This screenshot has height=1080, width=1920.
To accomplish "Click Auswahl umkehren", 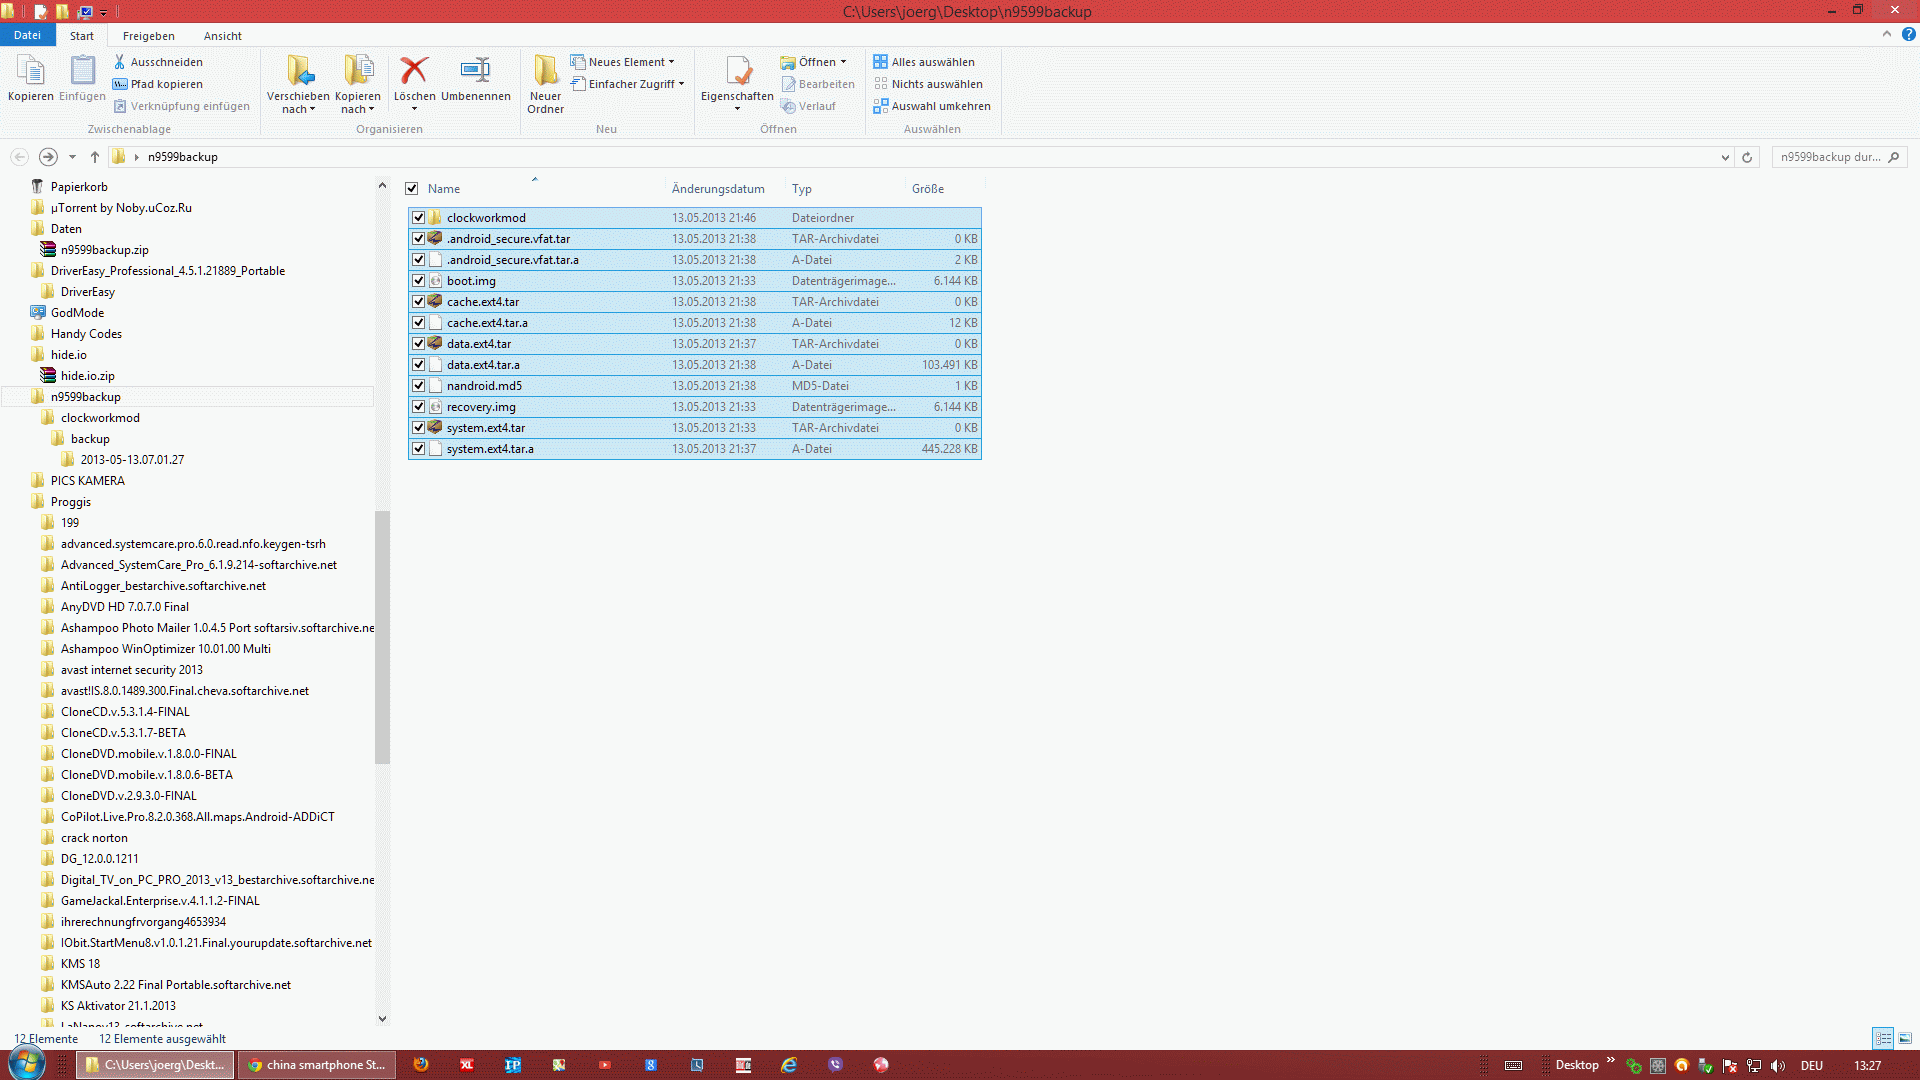I will [932, 106].
